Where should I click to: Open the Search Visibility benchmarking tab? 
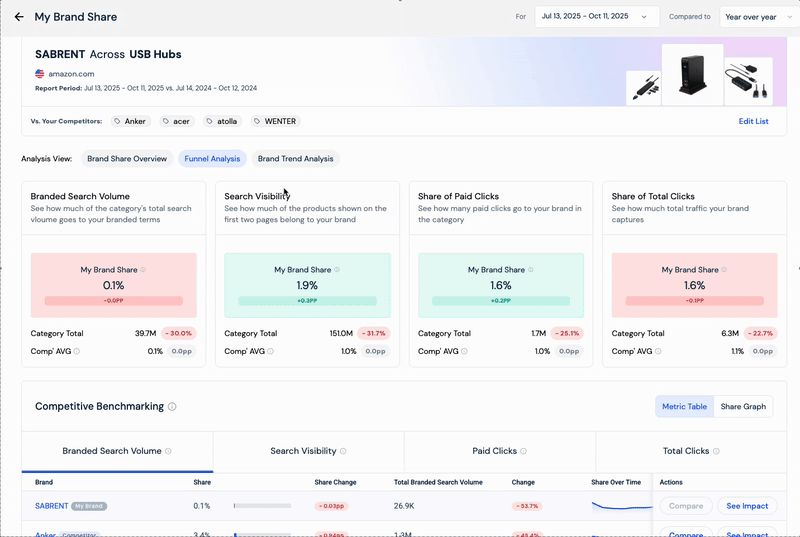point(309,451)
